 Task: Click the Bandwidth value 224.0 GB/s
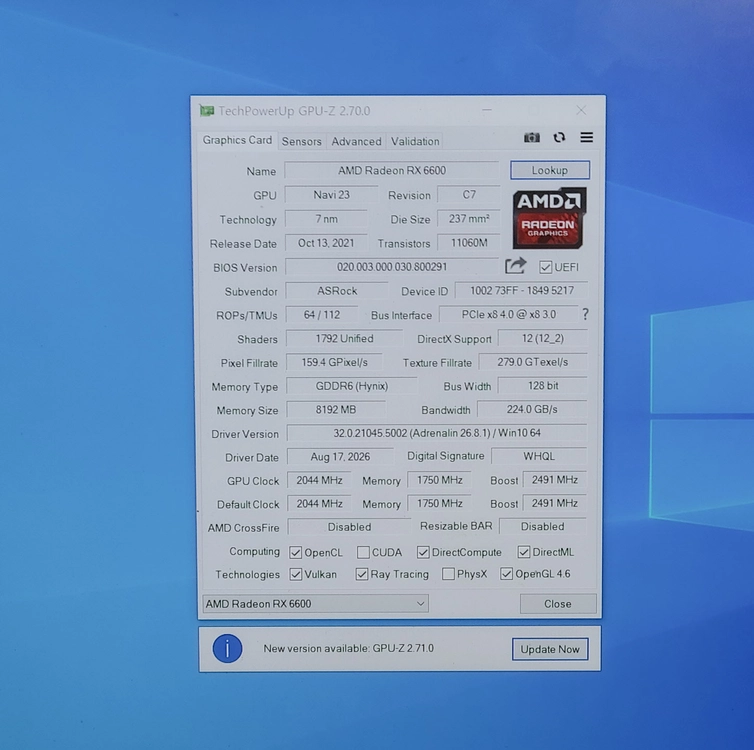click(532, 409)
